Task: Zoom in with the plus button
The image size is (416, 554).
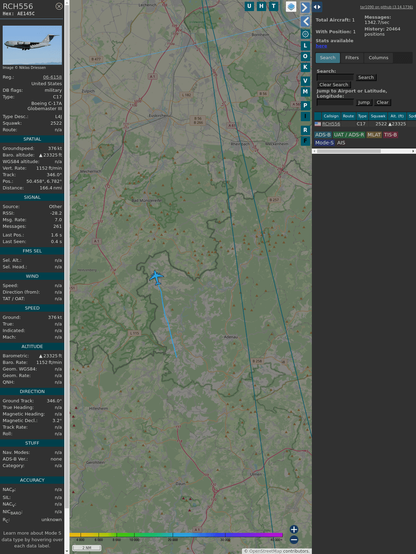Action: tap(294, 529)
